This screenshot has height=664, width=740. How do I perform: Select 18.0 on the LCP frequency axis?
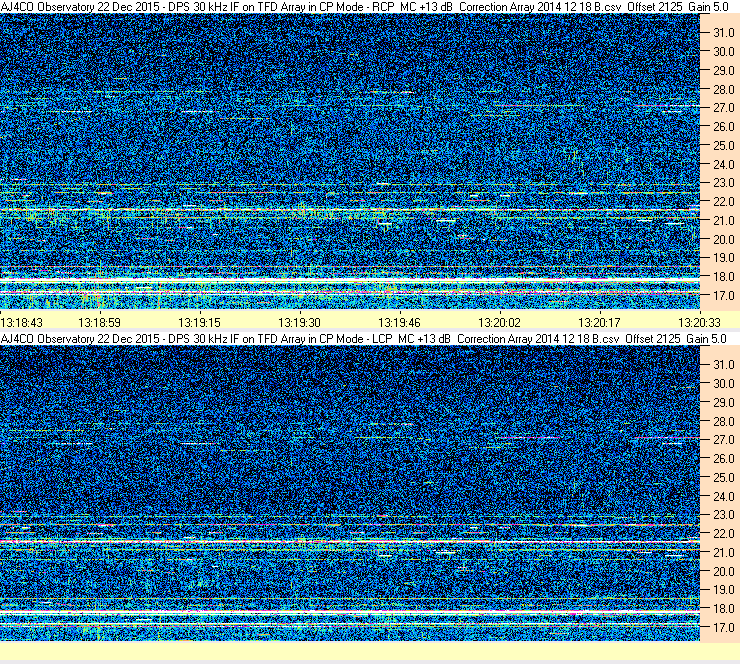coord(723,609)
